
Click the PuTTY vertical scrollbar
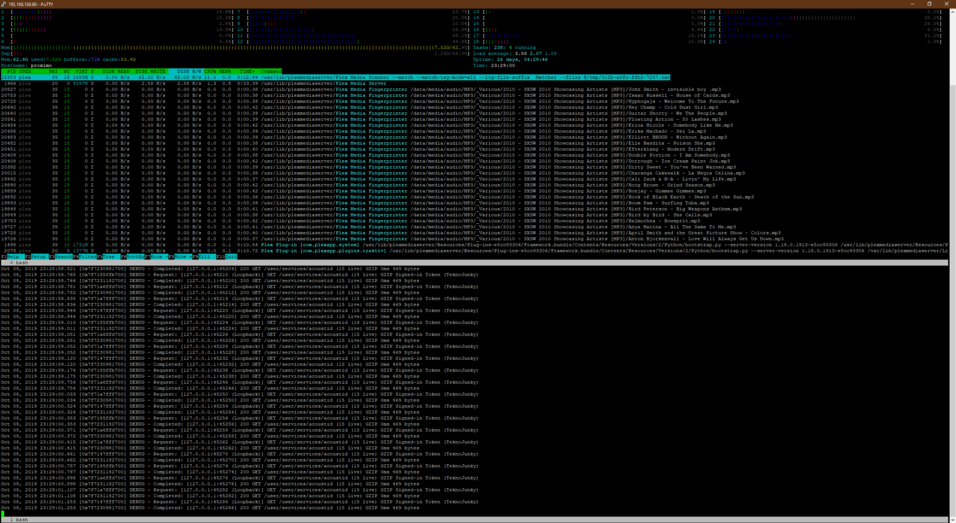pyautogui.click(x=952, y=265)
